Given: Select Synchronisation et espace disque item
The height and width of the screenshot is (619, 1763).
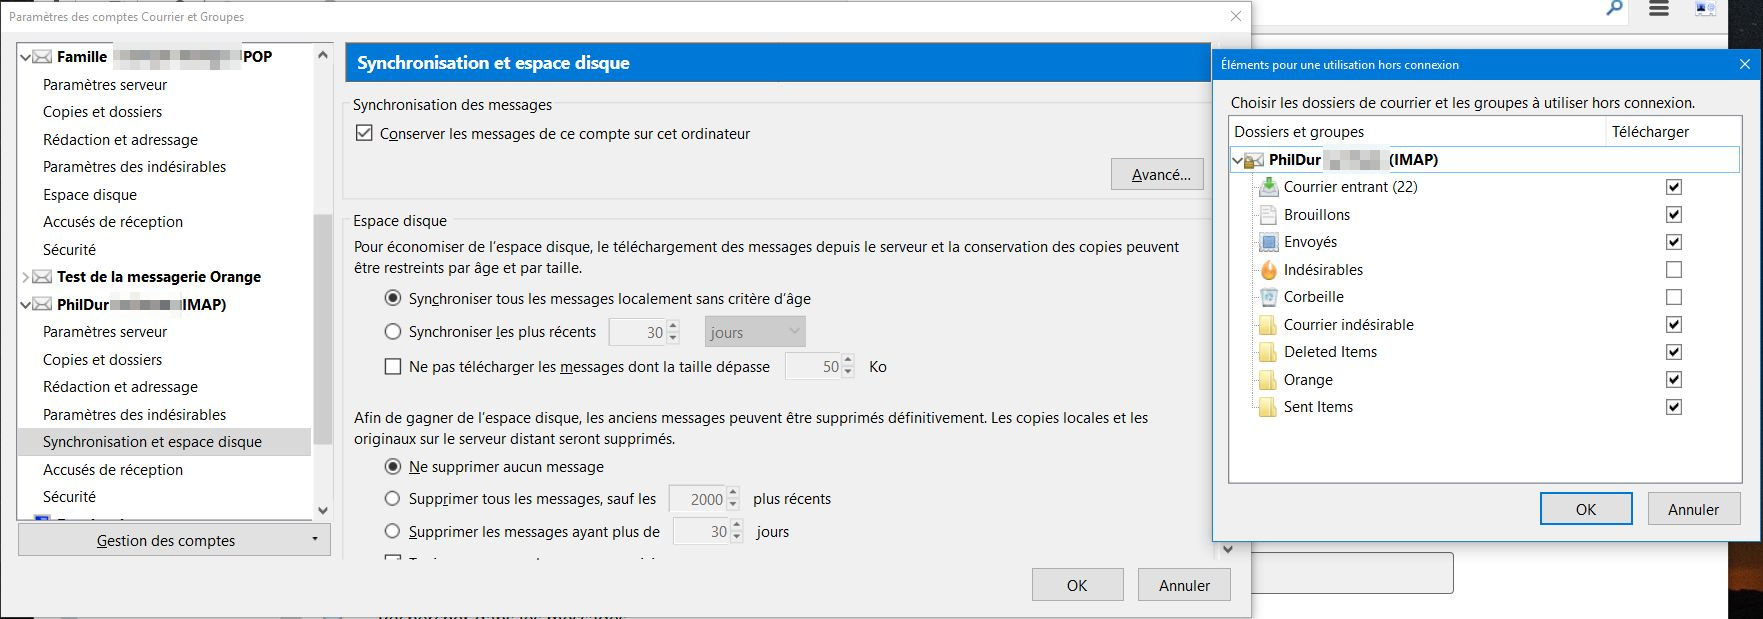Looking at the screenshot, I should pos(164,442).
